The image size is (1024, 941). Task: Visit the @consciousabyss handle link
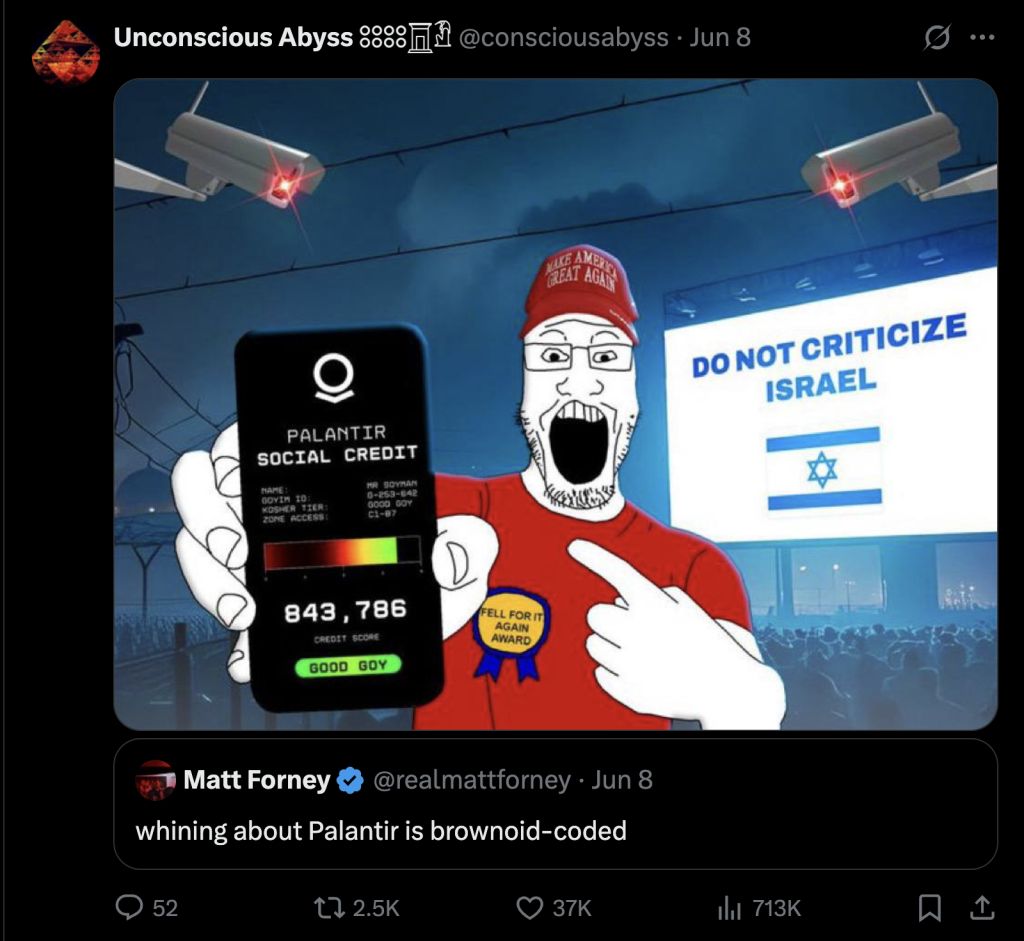click(564, 37)
